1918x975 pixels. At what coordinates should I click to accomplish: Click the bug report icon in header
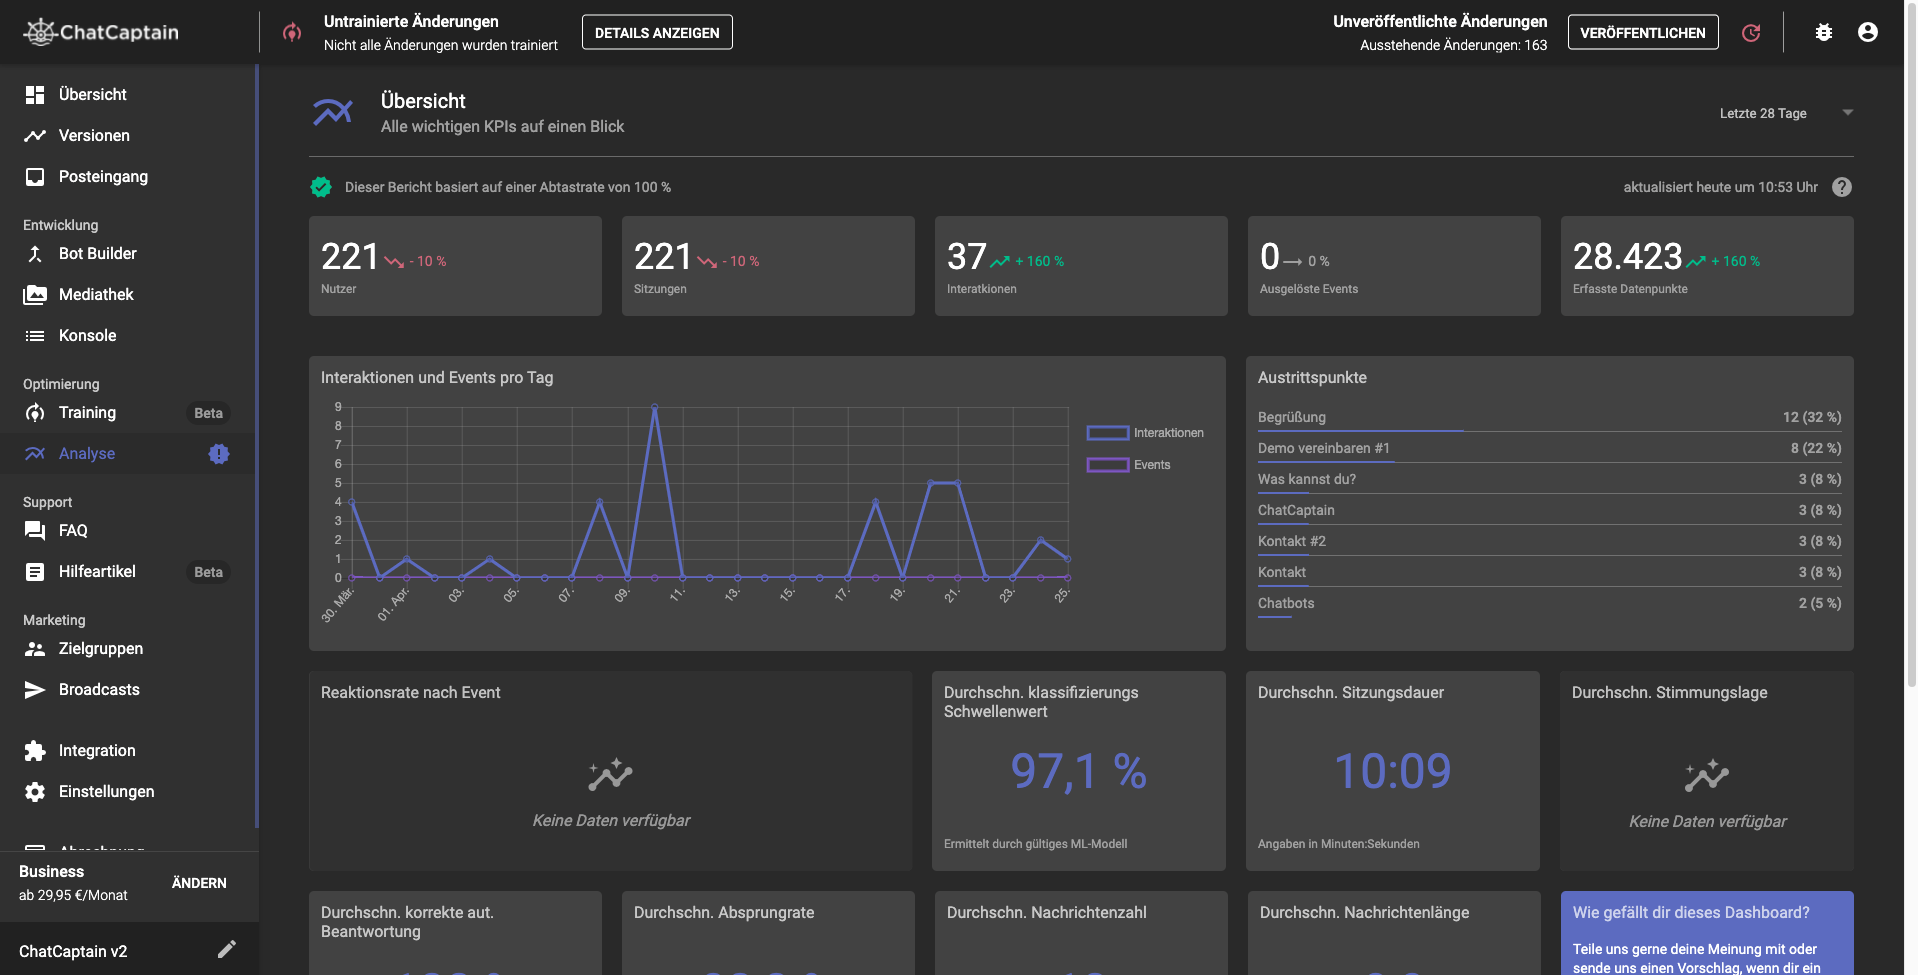click(1824, 32)
